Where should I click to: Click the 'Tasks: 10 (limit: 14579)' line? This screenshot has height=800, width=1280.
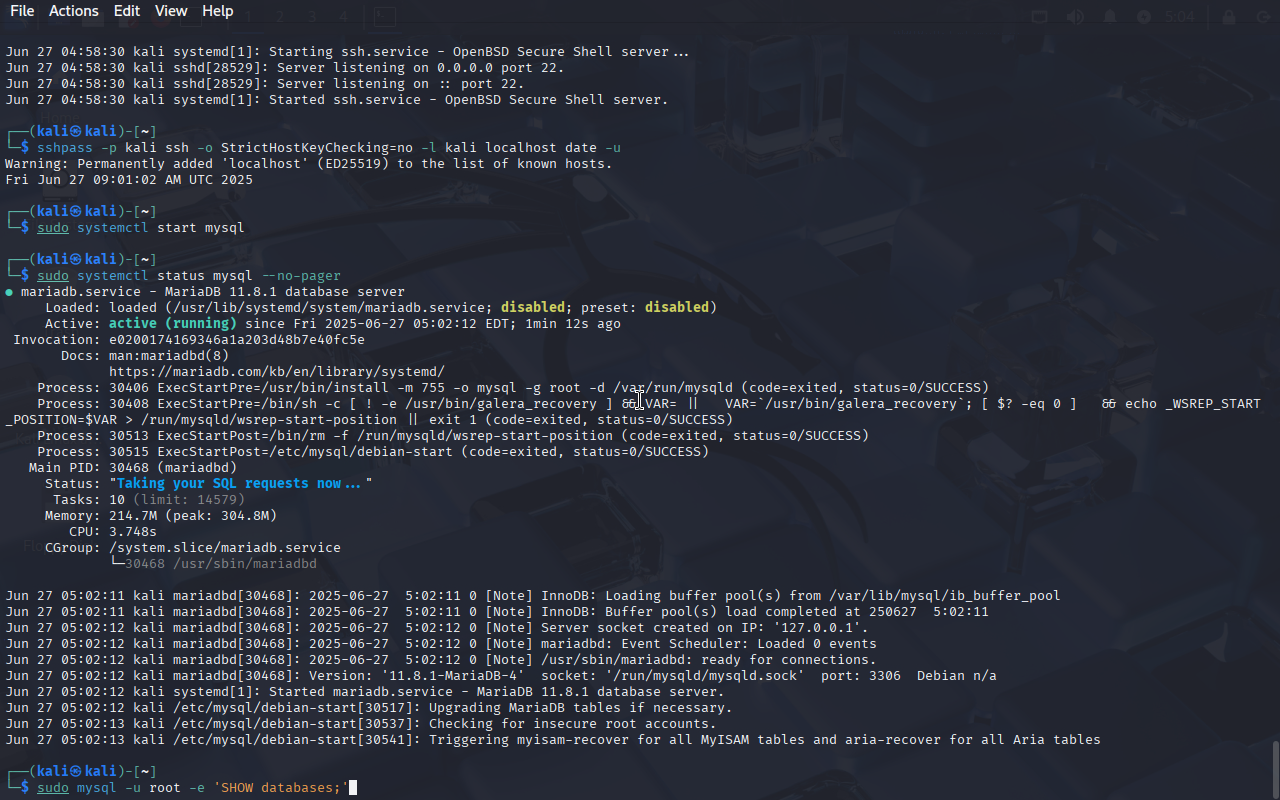pyautogui.click(x=149, y=500)
